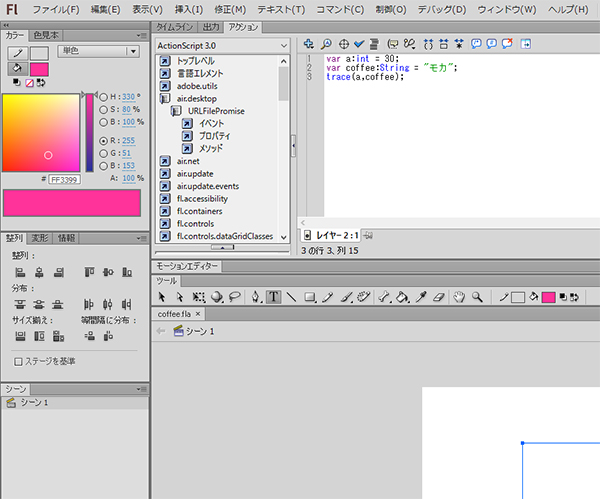
Task: Close the coffee.fla document tab
Action: point(198,314)
